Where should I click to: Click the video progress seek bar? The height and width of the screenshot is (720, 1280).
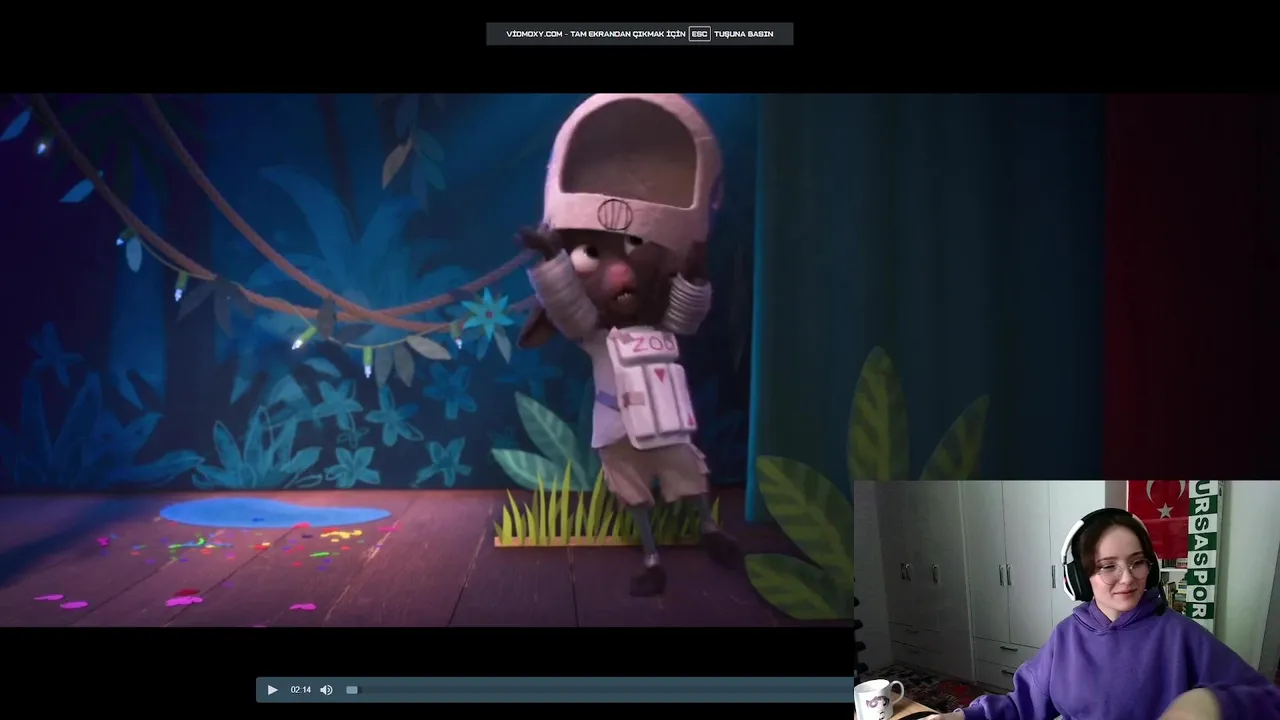coord(600,690)
